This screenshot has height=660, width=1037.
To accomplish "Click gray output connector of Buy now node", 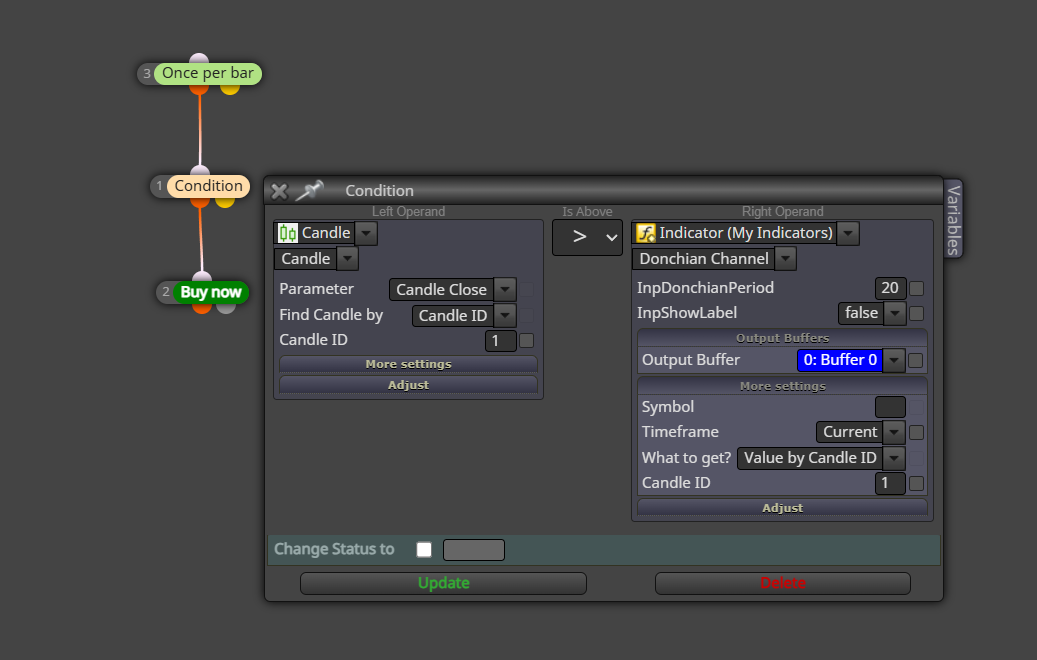I will pos(226,308).
